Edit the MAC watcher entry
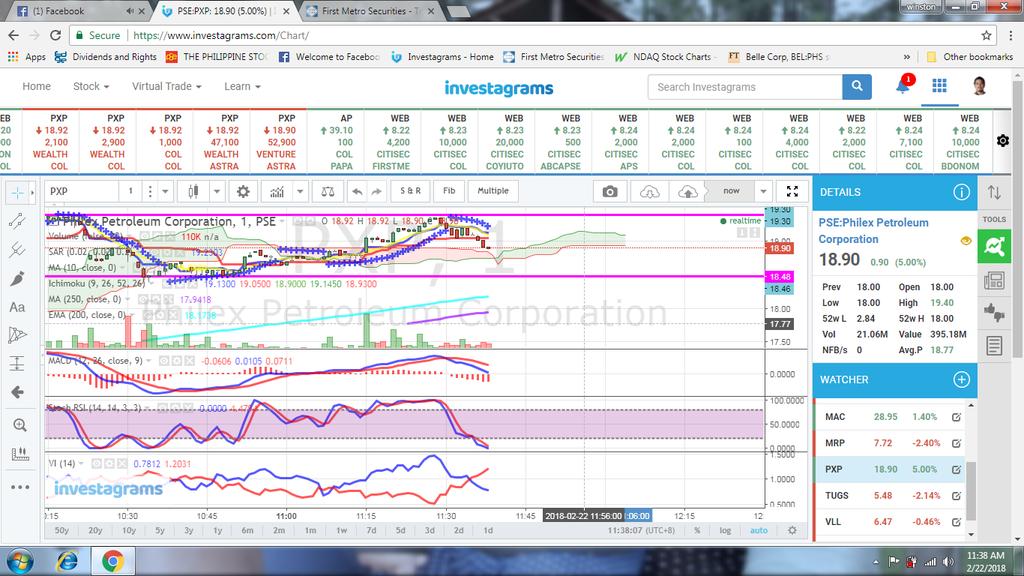Screen dimensions: 1024x576 [x=956, y=417]
